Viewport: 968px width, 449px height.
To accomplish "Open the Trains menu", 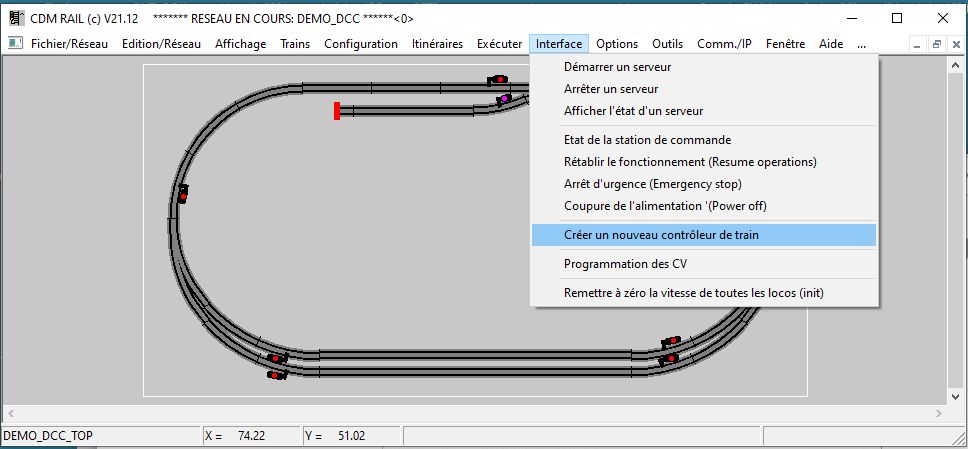I will coord(294,44).
